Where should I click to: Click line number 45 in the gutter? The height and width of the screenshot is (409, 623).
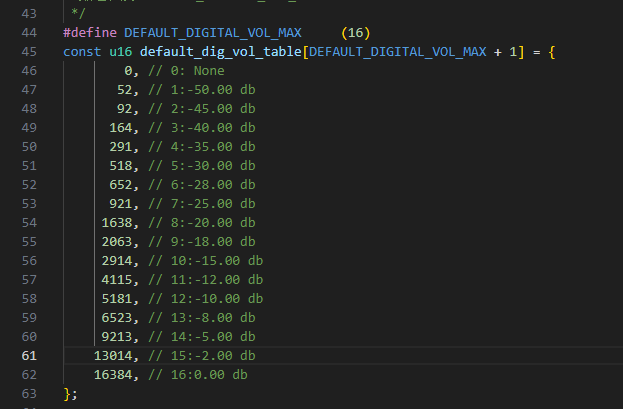pyautogui.click(x=29, y=52)
